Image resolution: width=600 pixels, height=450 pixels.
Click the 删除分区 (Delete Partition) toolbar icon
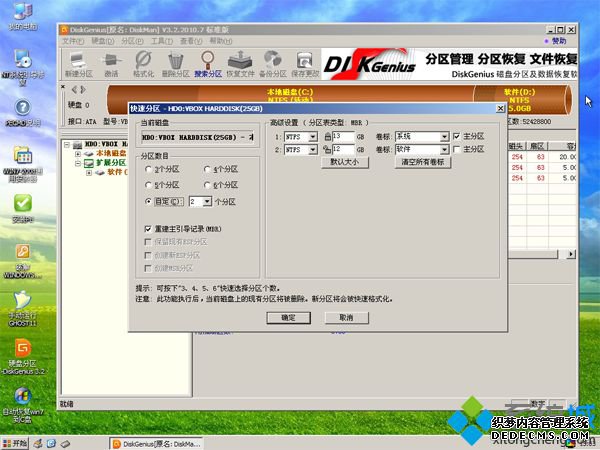pos(175,66)
